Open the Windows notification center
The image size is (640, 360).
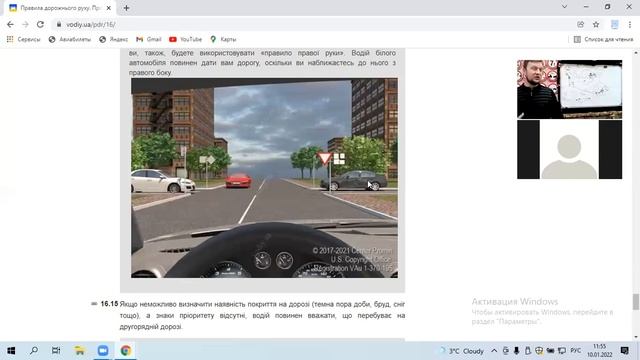tap(624, 351)
